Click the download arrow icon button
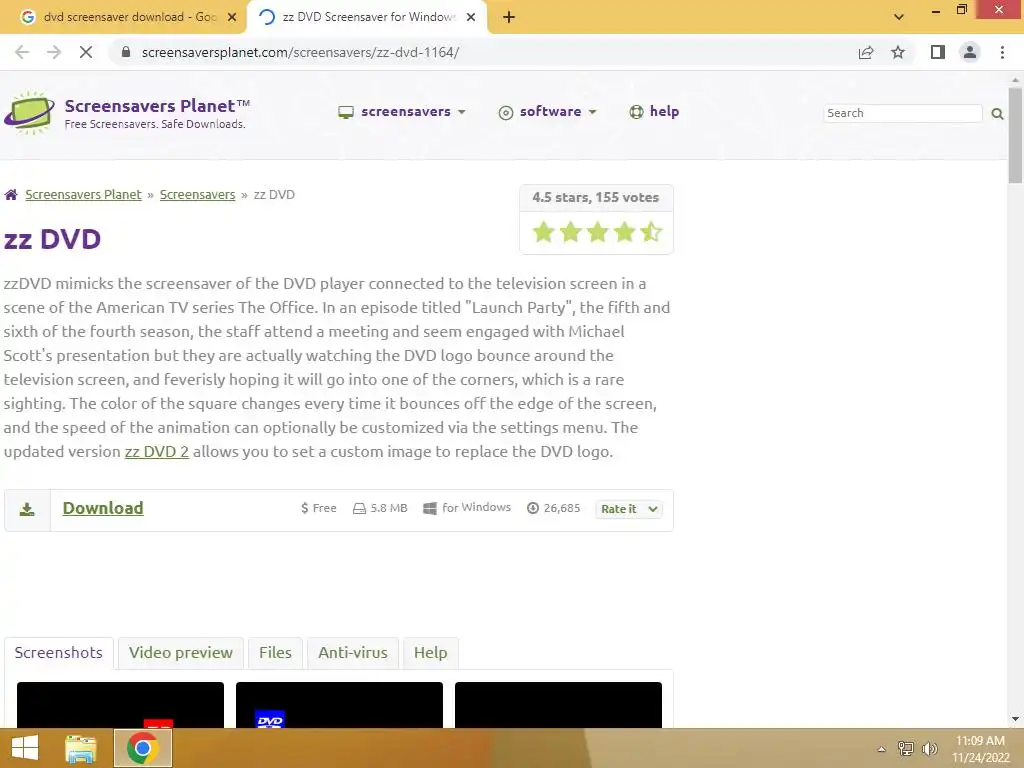Screen dimensions: 1024x768 pyautogui.click(x=27, y=509)
